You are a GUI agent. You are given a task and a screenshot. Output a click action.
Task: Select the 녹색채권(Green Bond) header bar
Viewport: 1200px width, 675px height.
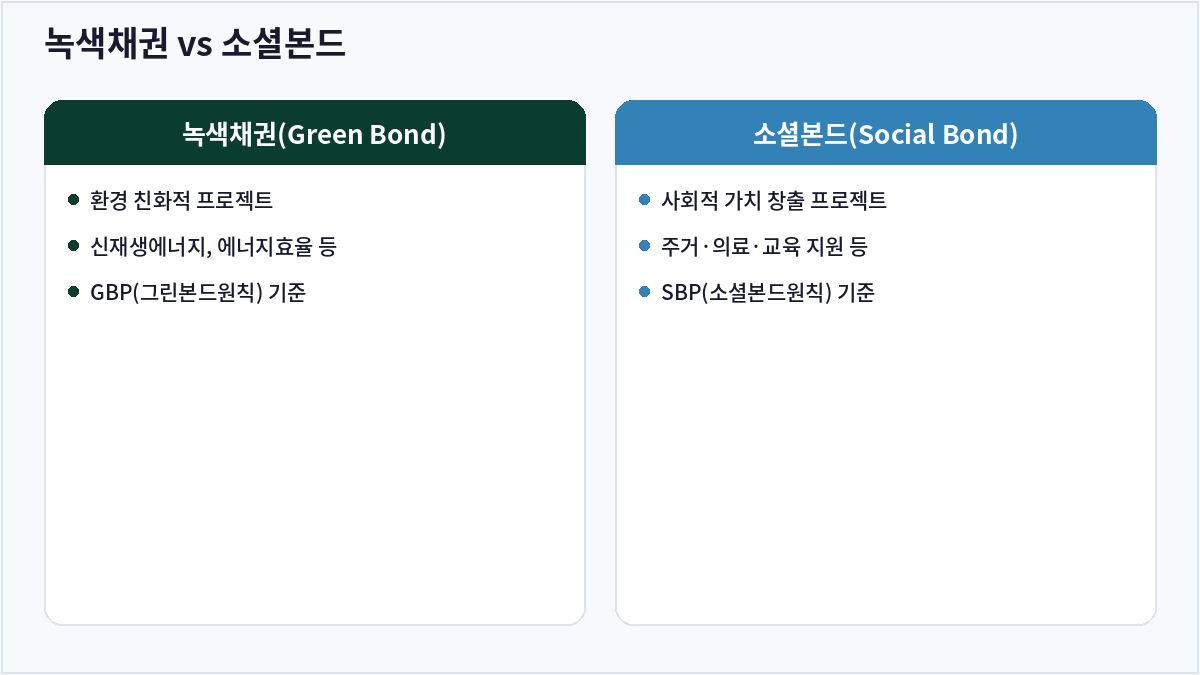pos(315,133)
